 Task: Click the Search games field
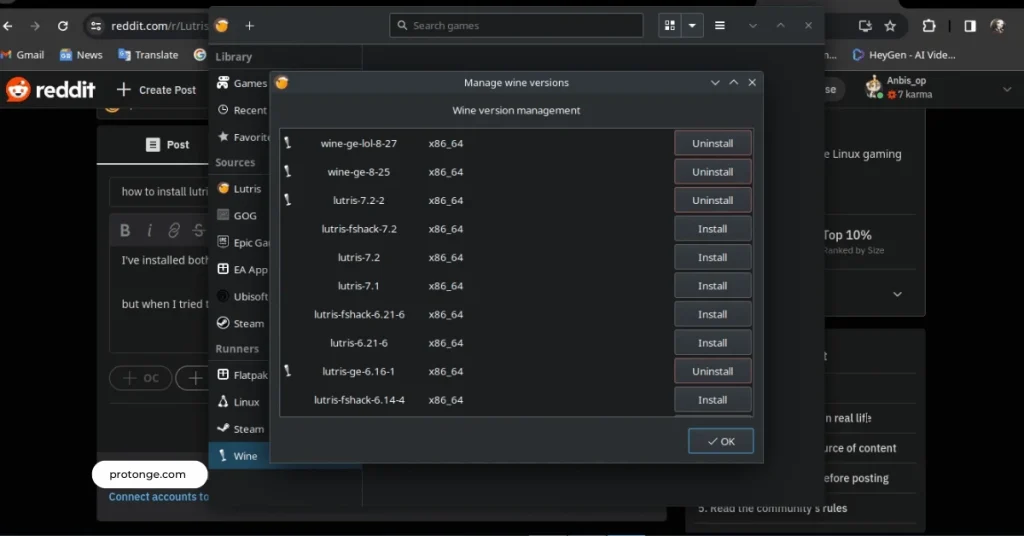516,26
